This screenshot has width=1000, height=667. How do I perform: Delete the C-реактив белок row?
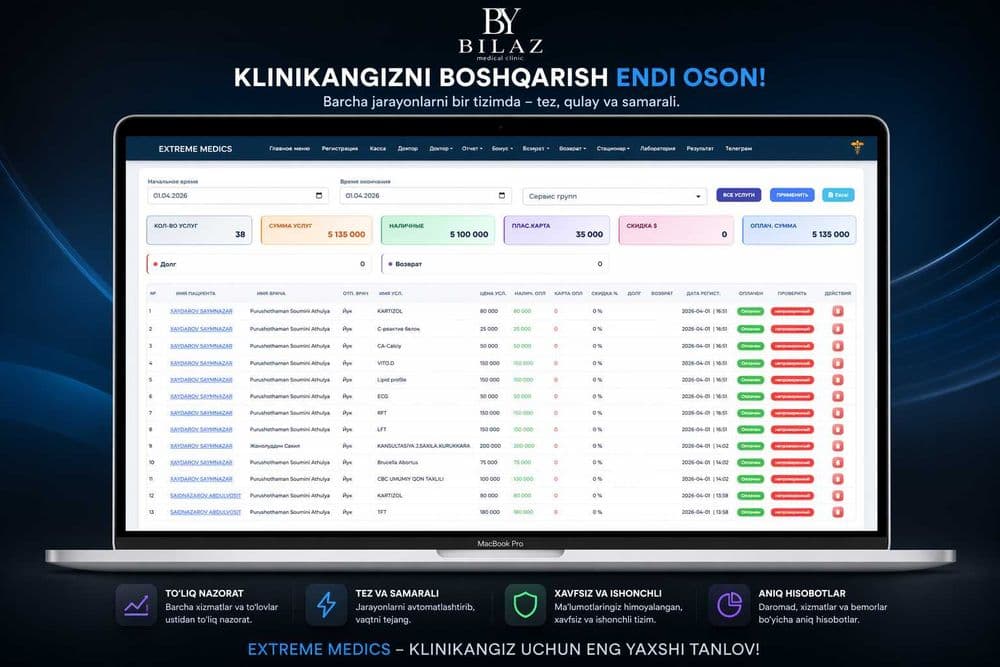837,329
